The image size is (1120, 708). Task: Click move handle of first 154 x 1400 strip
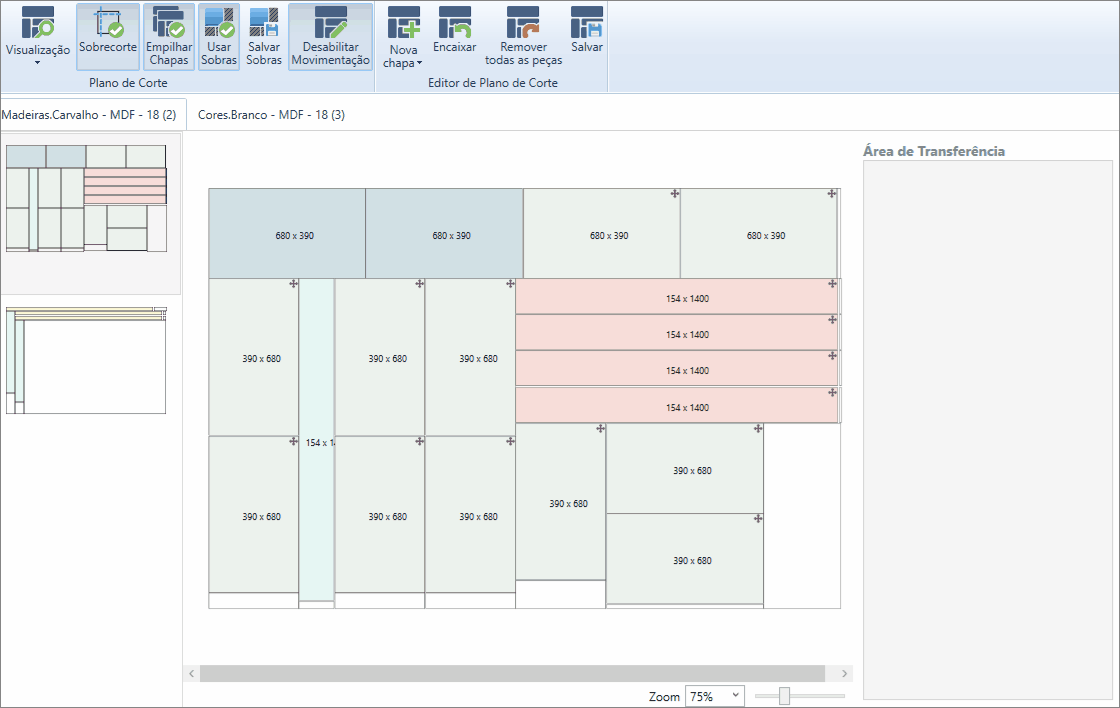pyautogui.click(x=832, y=284)
